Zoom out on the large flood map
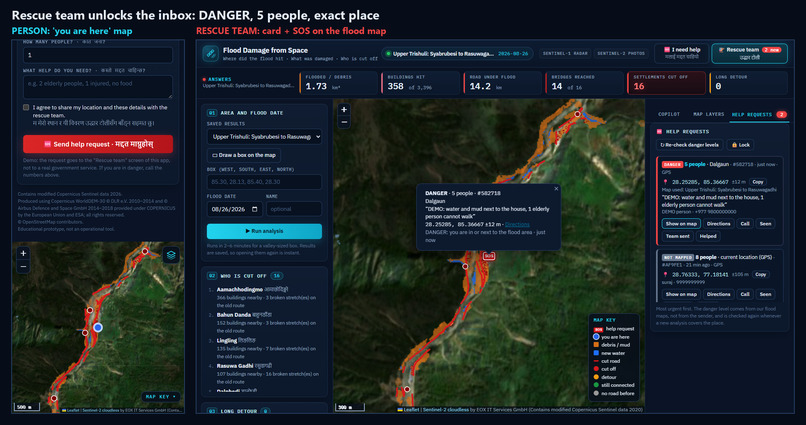 [x=344, y=122]
